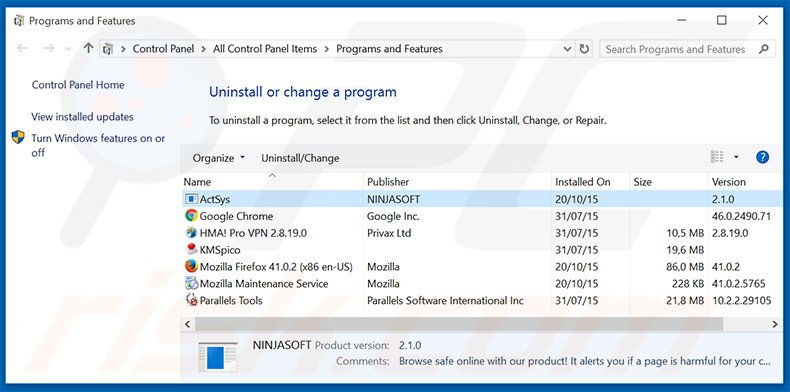Expand address bar history dropdown
Screen dimensions: 790x392
(567, 49)
